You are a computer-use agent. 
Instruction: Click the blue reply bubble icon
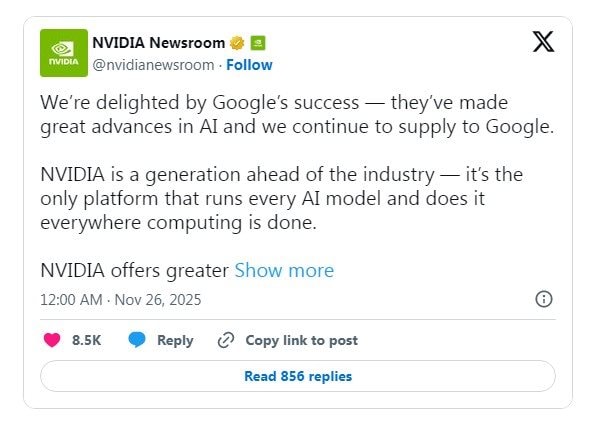click(137, 340)
